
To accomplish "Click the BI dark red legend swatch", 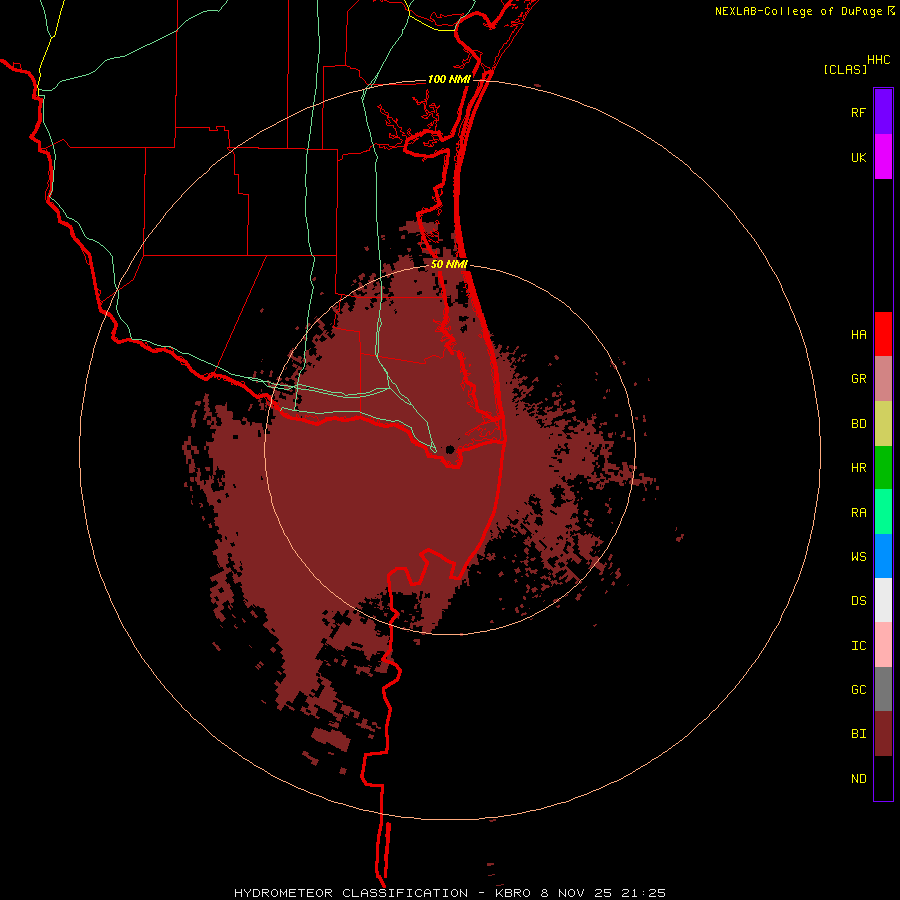I will tap(883, 734).
